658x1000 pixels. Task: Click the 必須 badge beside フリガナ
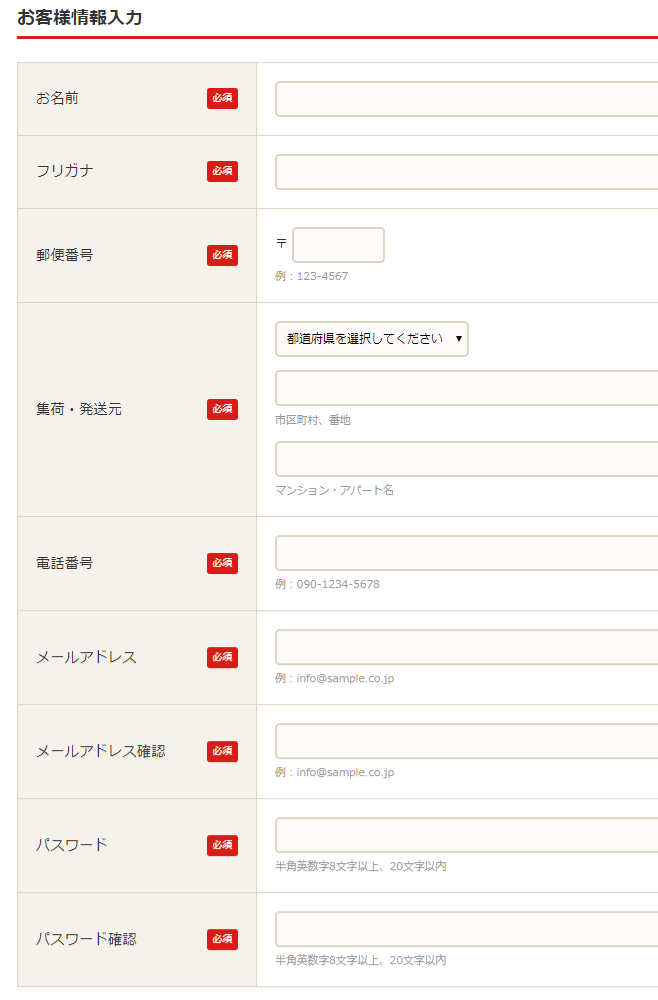coord(222,171)
